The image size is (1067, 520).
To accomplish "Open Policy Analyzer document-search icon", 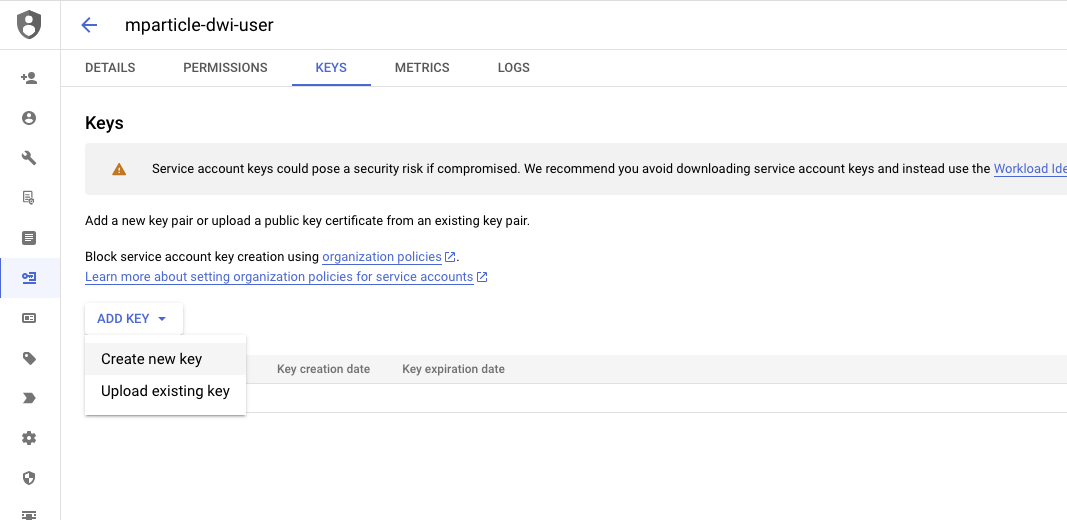I will click(29, 198).
